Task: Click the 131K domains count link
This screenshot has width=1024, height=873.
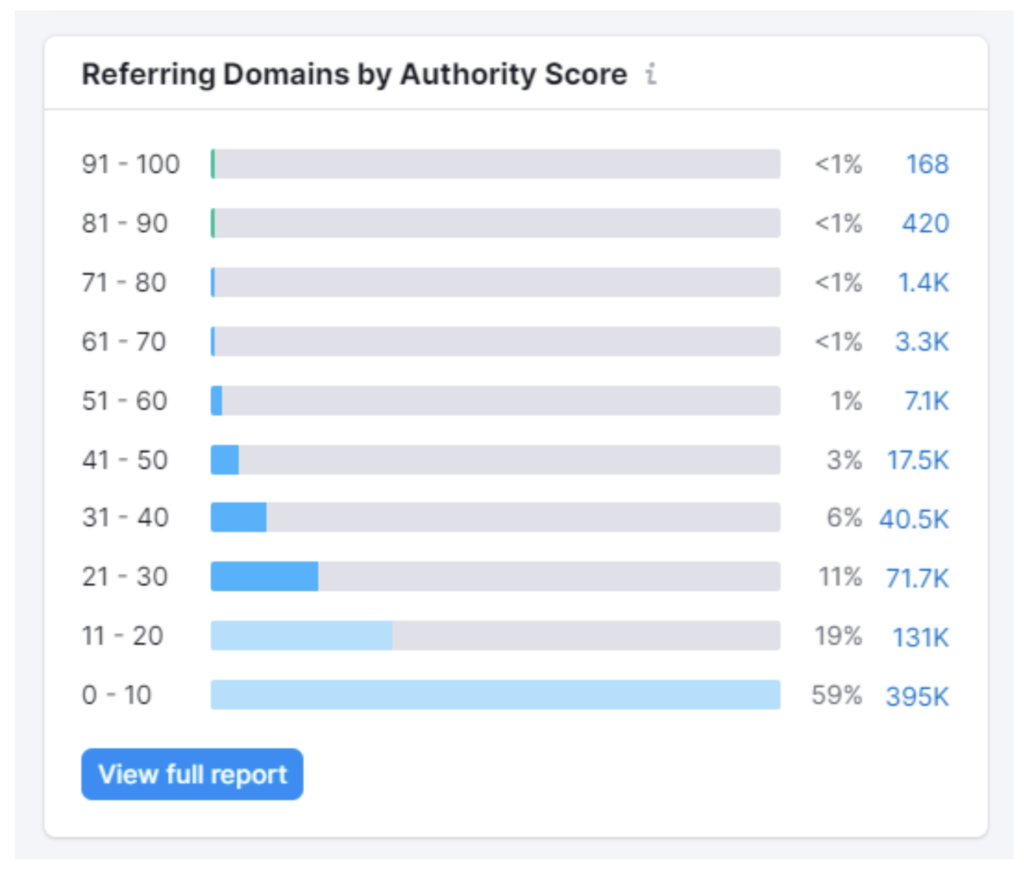Action: tap(920, 637)
